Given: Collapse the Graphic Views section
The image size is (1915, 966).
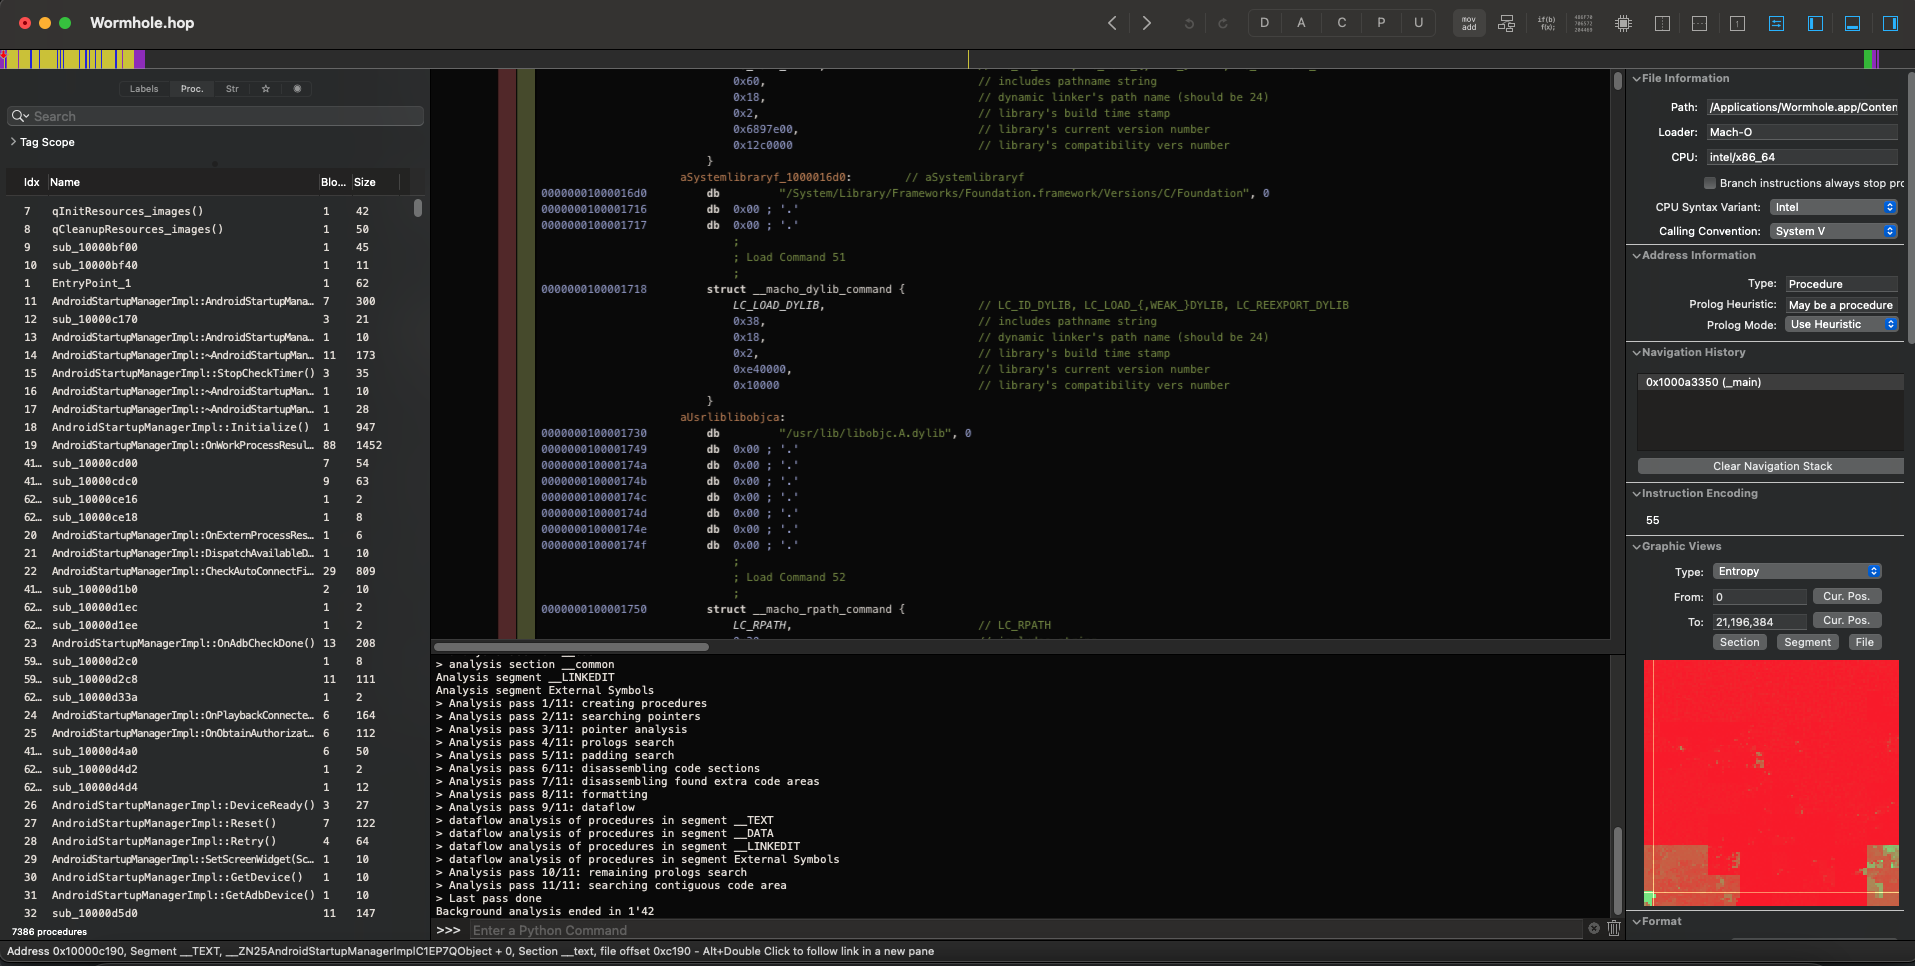Looking at the screenshot, I should [1637, 546].
